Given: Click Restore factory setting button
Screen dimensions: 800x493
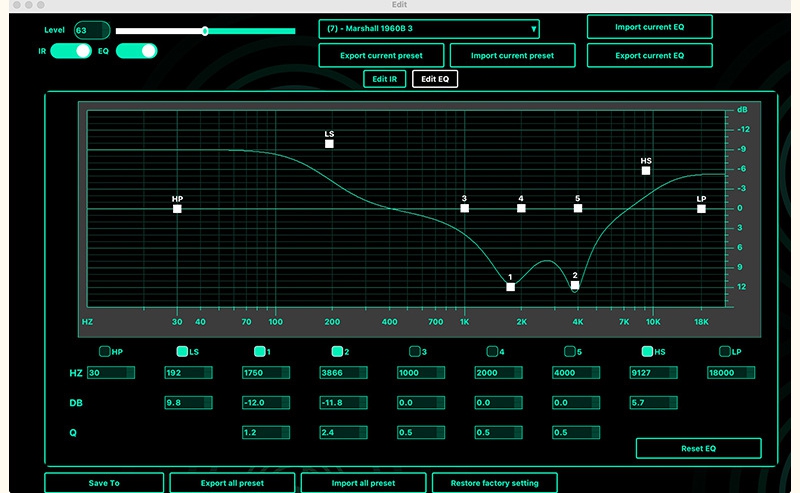Looking at the screenshot, I should click(494, 483).
